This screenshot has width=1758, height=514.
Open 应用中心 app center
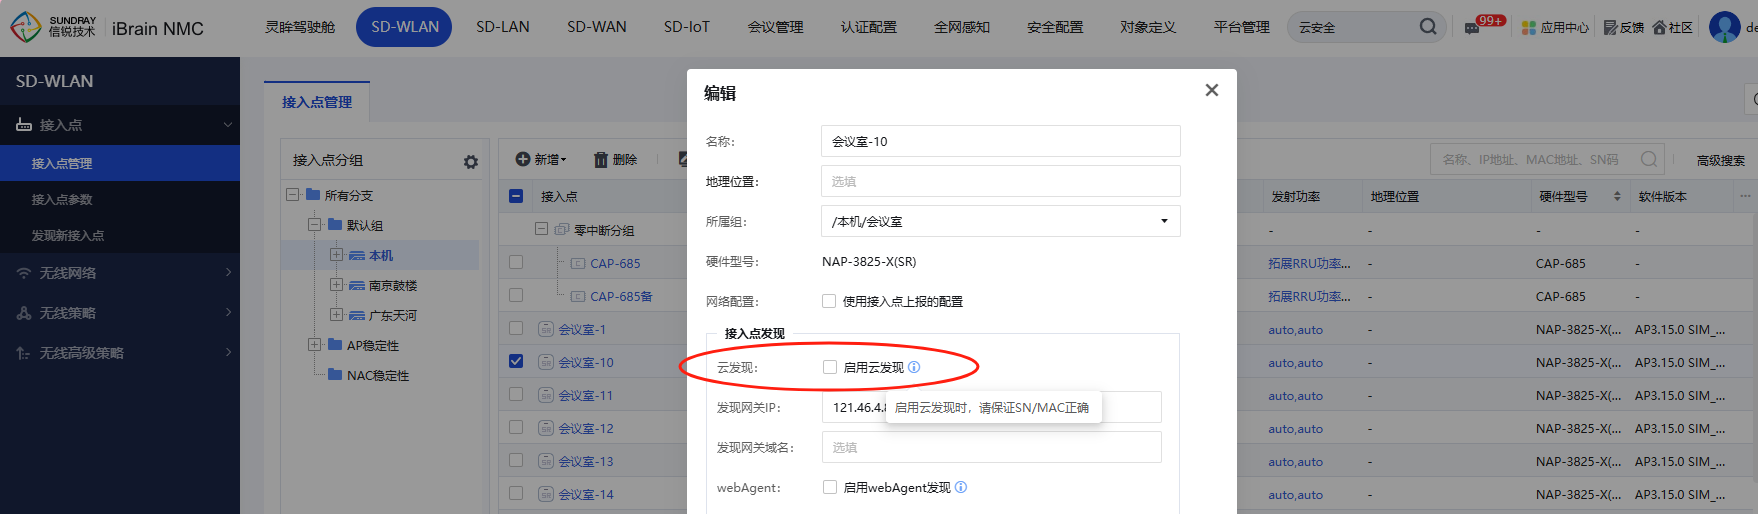[x=1555, y=28]
